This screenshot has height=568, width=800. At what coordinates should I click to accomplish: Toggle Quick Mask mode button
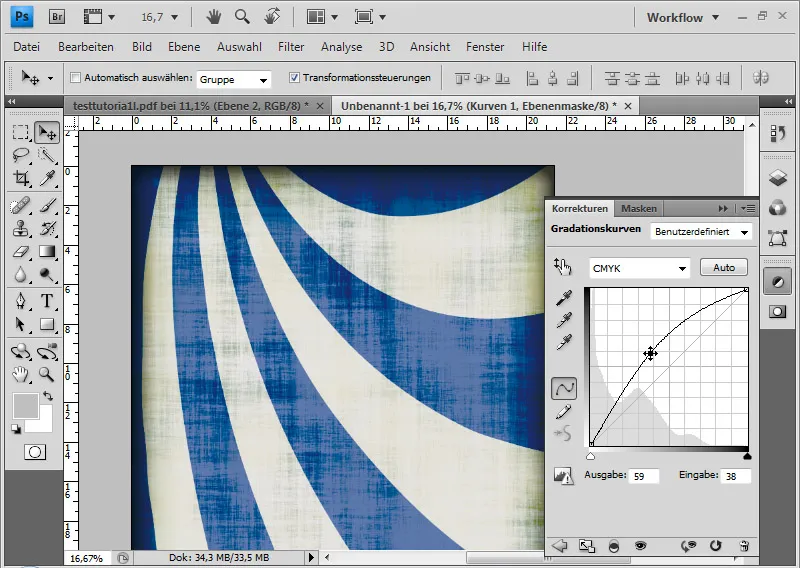click(x=35, y=452)
